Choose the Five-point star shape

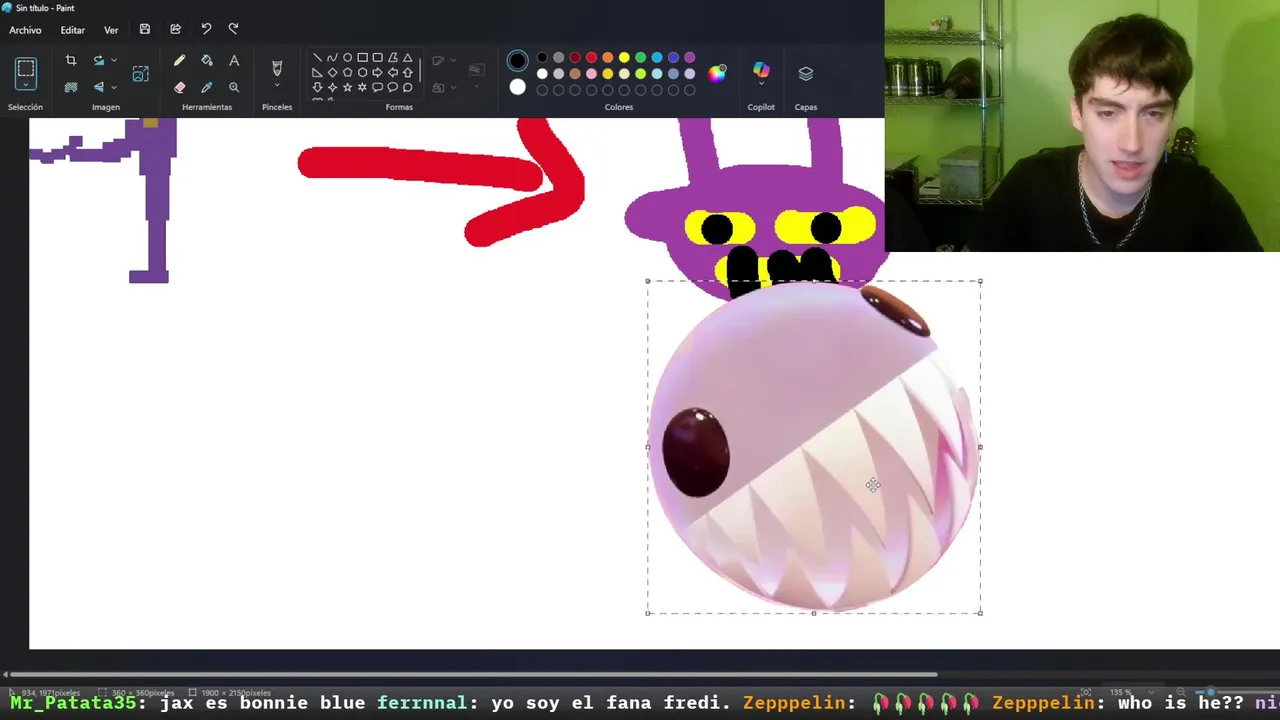click(x=347, y=88)
